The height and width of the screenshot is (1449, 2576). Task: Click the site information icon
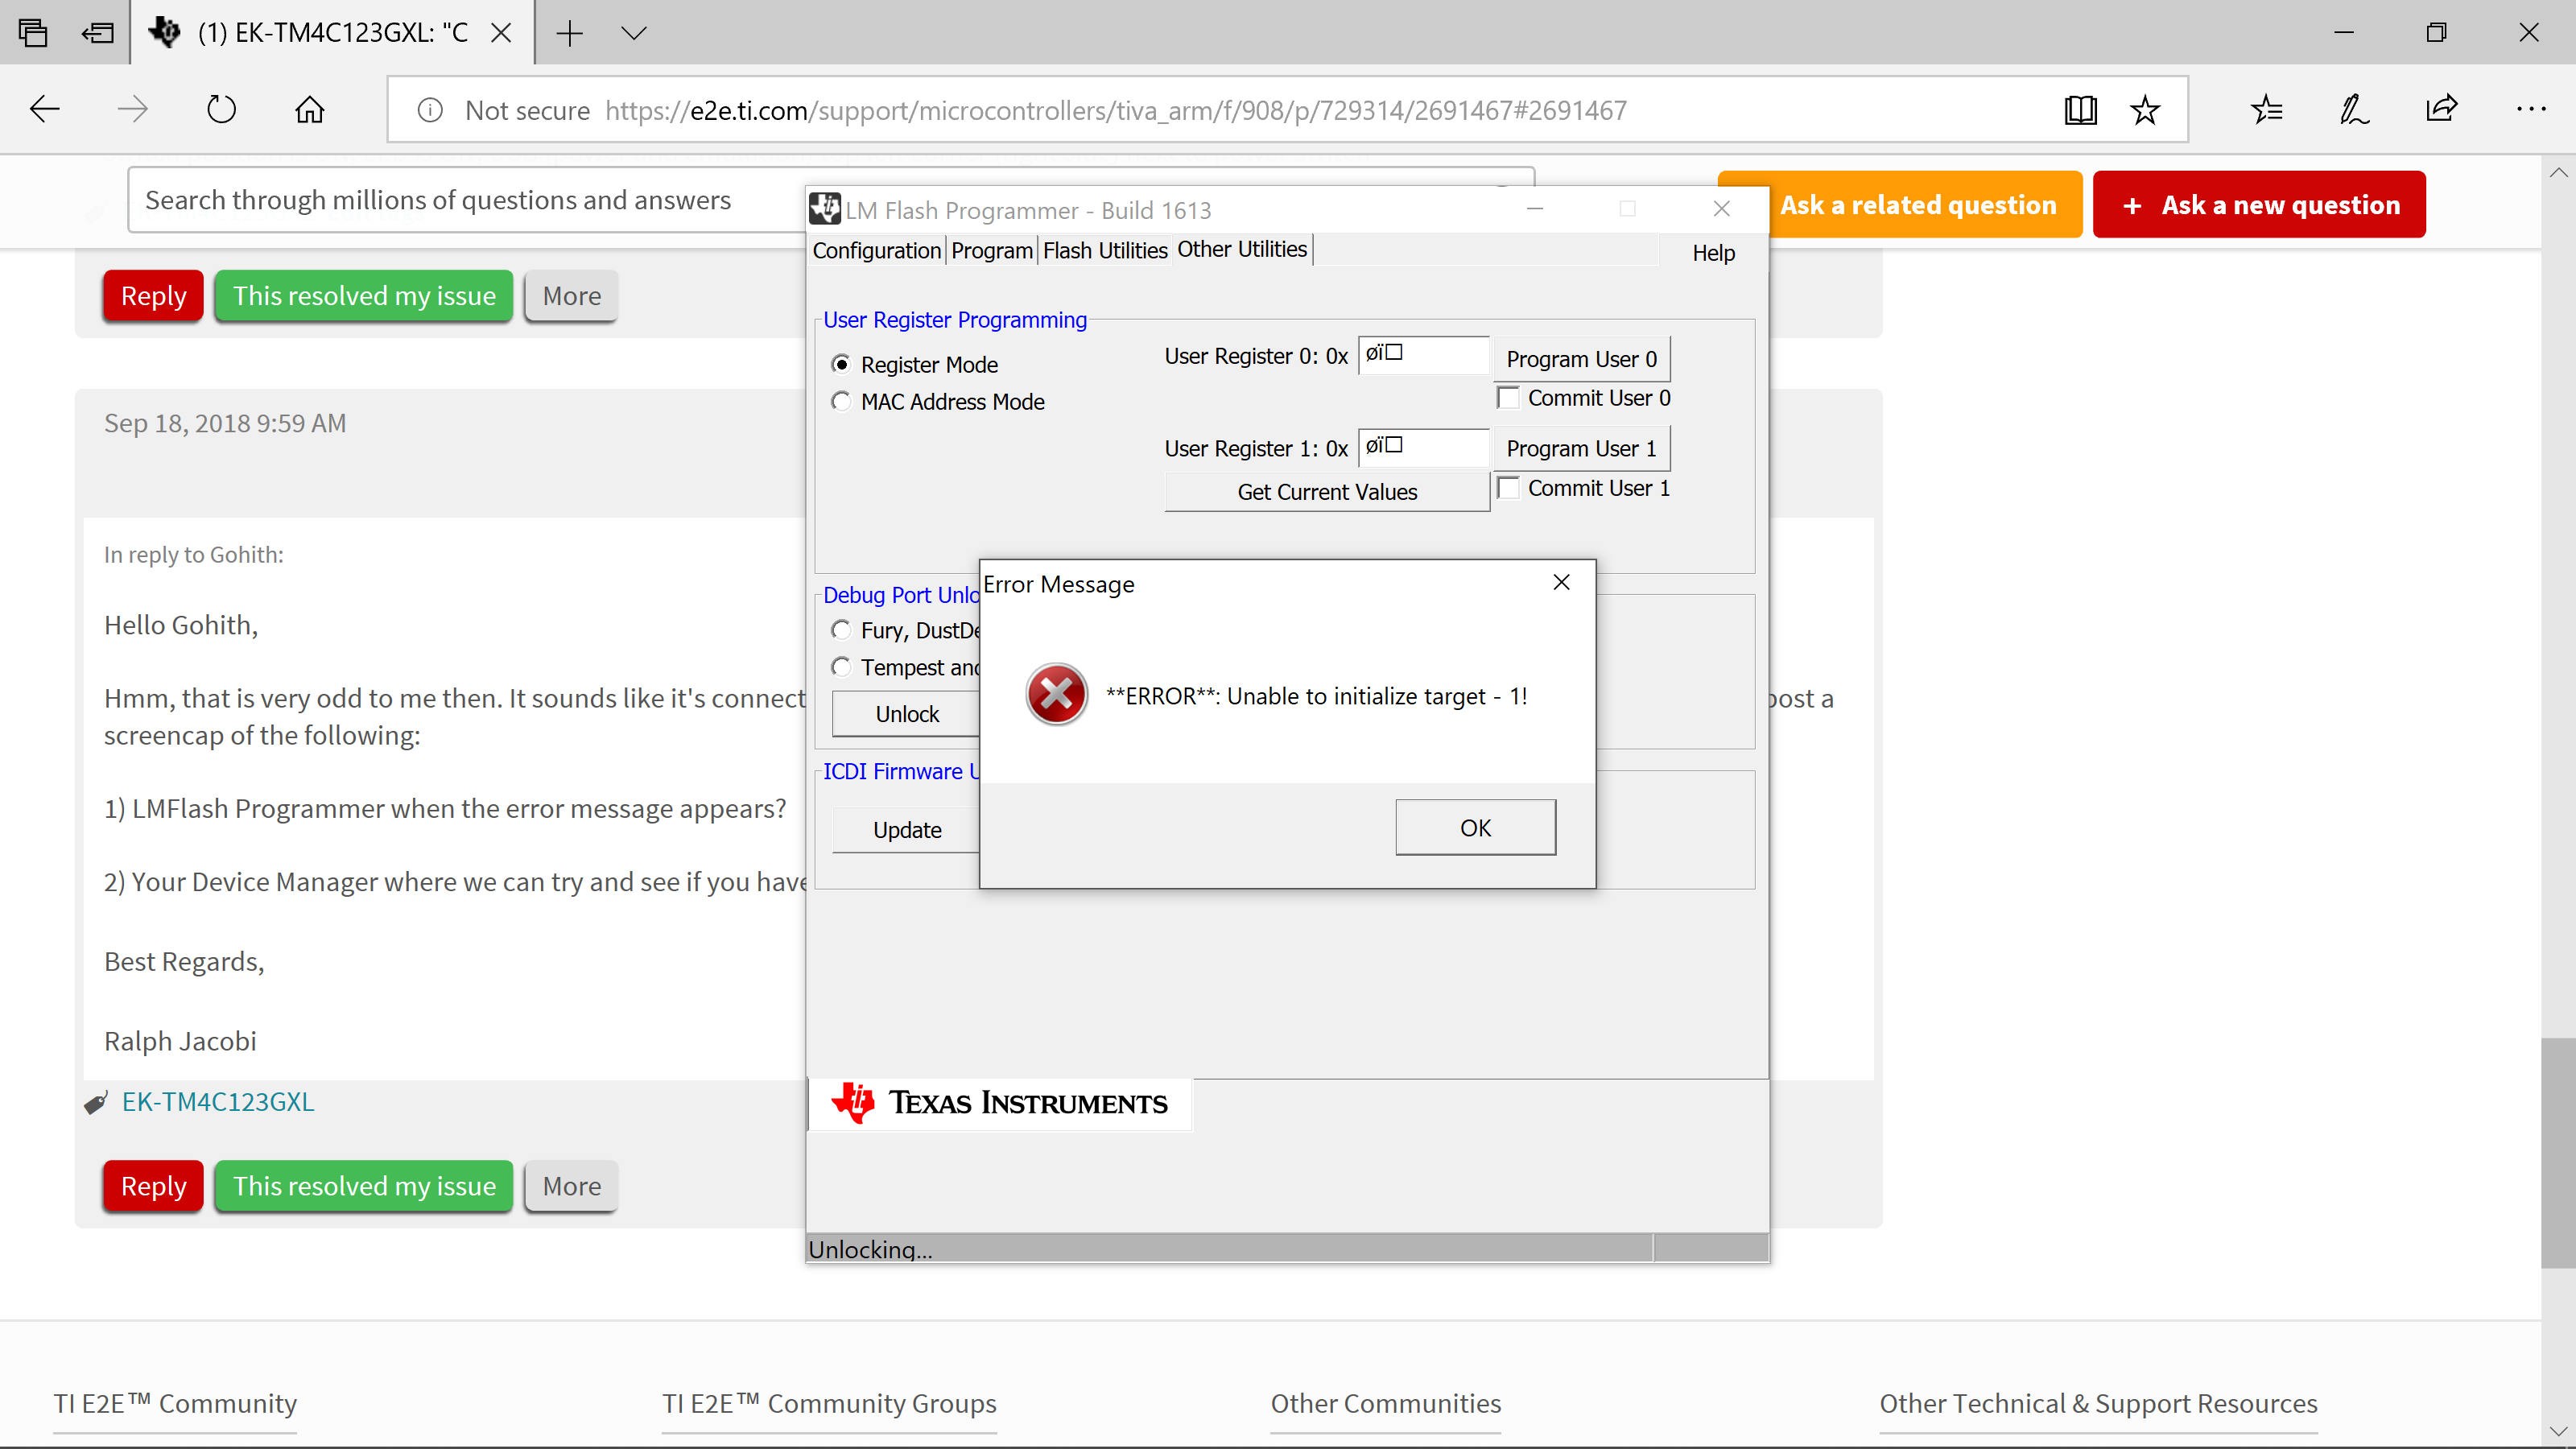(x=430, y=110)
